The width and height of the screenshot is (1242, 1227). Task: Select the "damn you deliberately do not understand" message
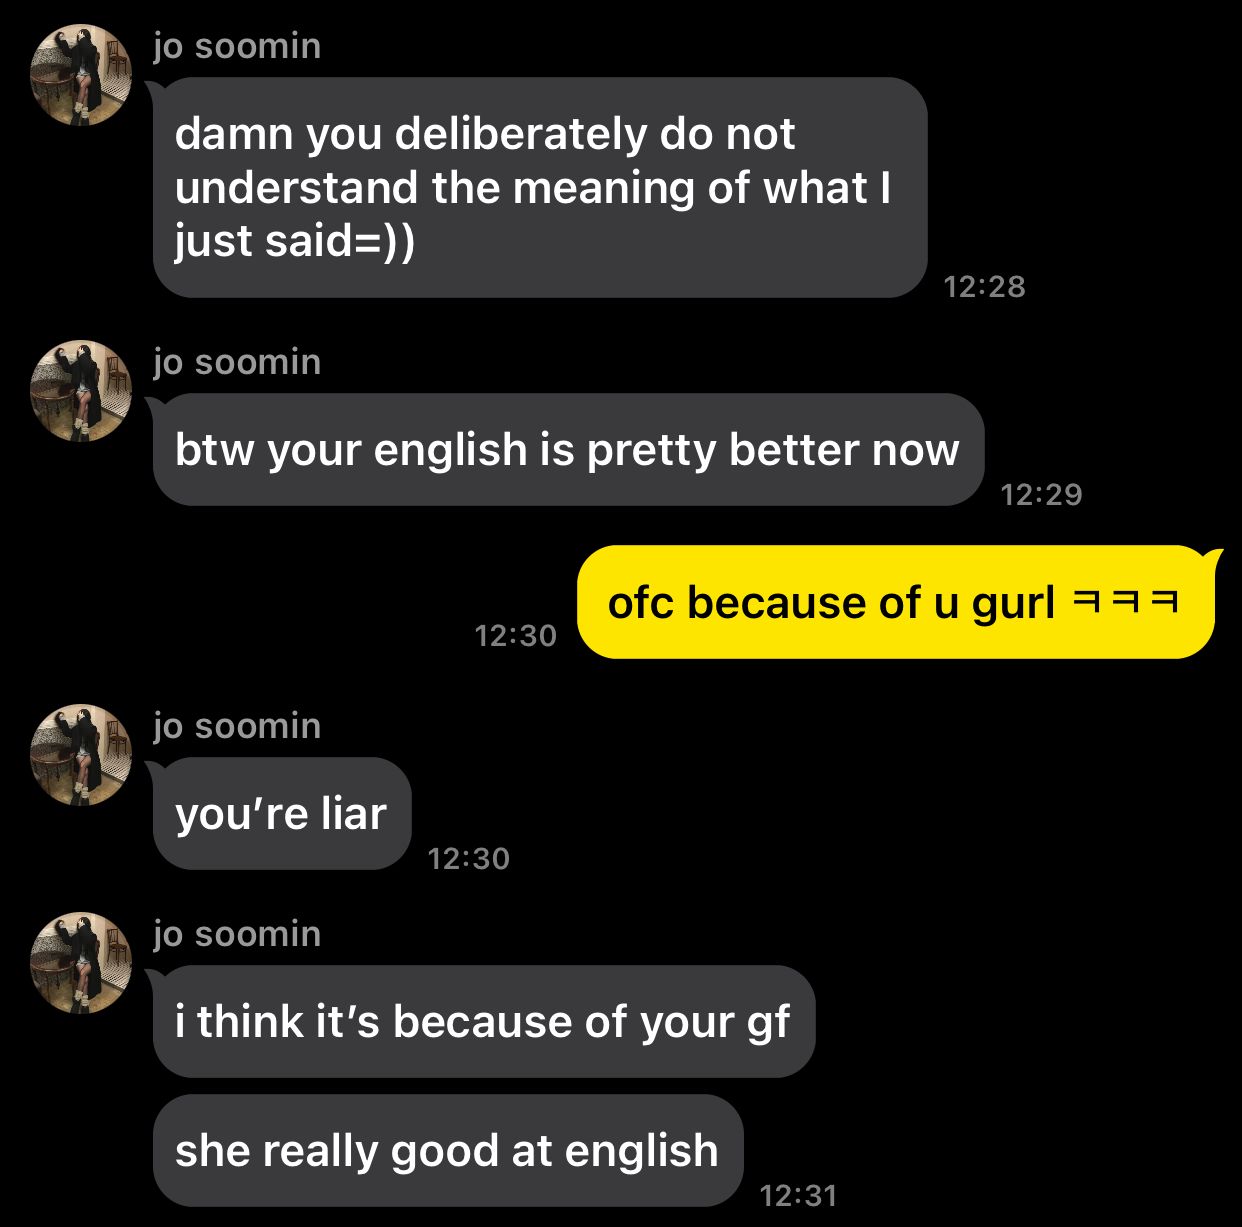pos(540,187)
